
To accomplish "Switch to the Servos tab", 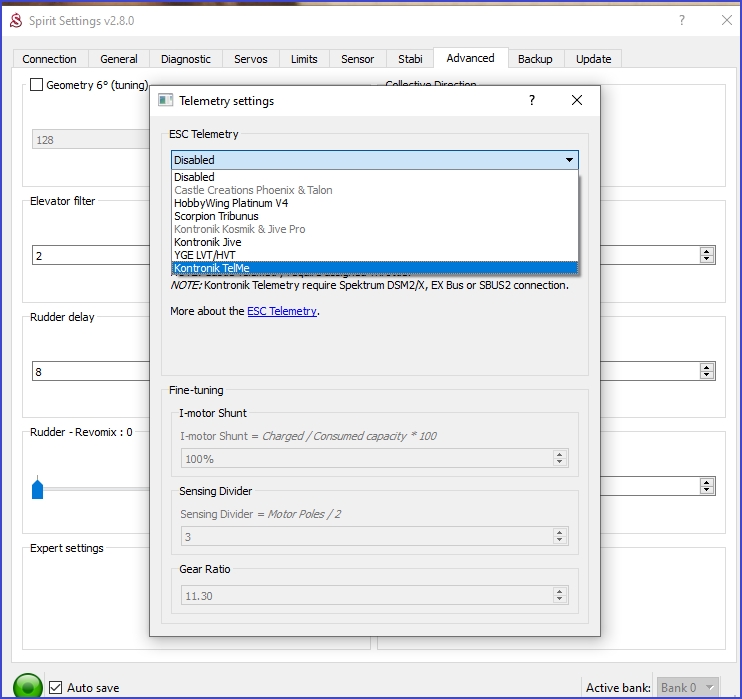I will click(251, 59).
